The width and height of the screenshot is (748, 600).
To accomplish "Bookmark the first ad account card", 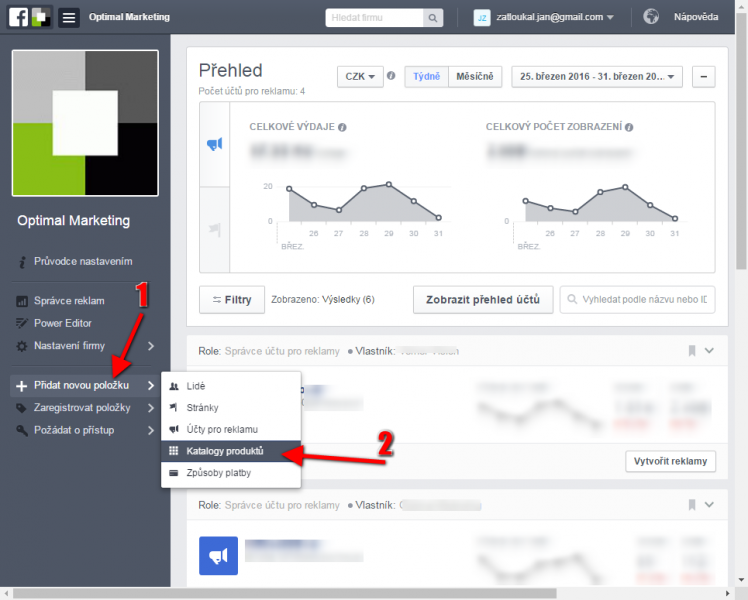I will tap(692, 351).
